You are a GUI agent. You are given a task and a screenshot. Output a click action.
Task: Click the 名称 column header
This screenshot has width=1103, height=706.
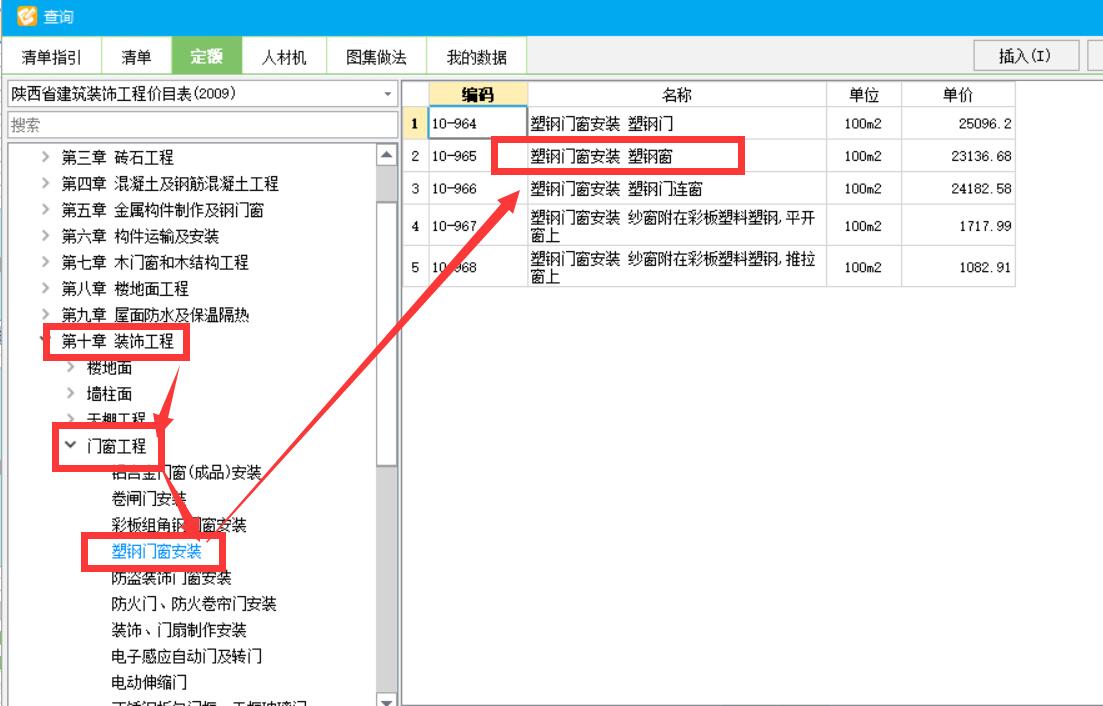(677, 94)
